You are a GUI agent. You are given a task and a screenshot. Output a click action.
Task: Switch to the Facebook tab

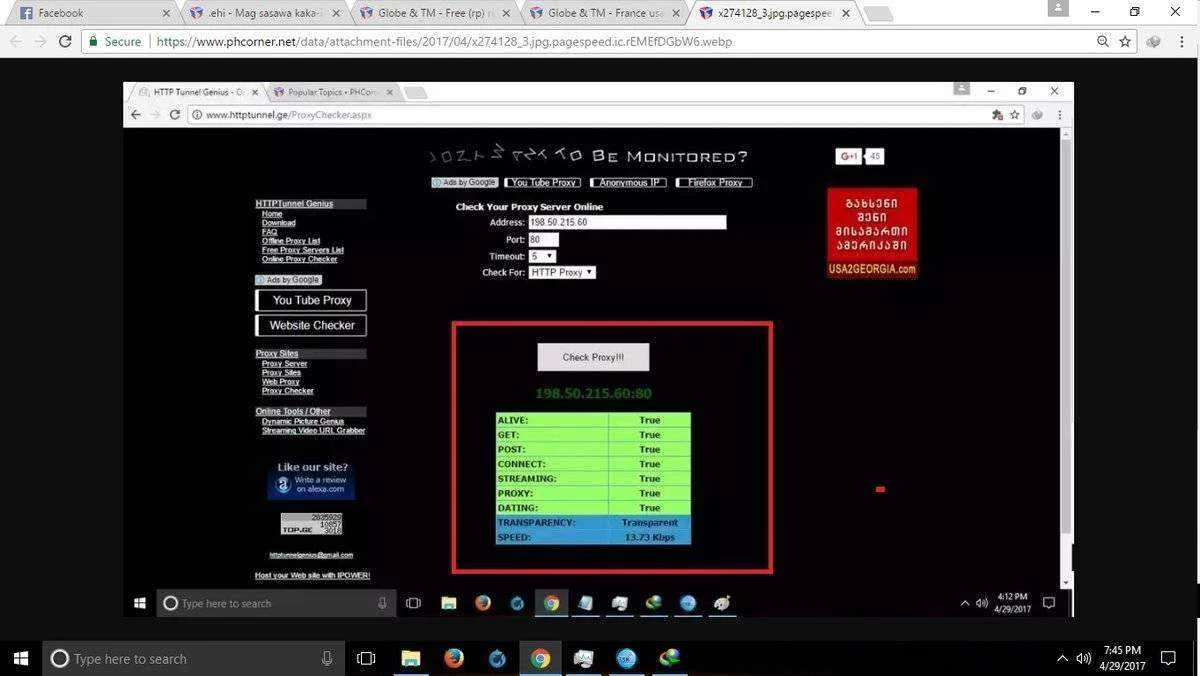pyautogui.click(x=90, y=13)
